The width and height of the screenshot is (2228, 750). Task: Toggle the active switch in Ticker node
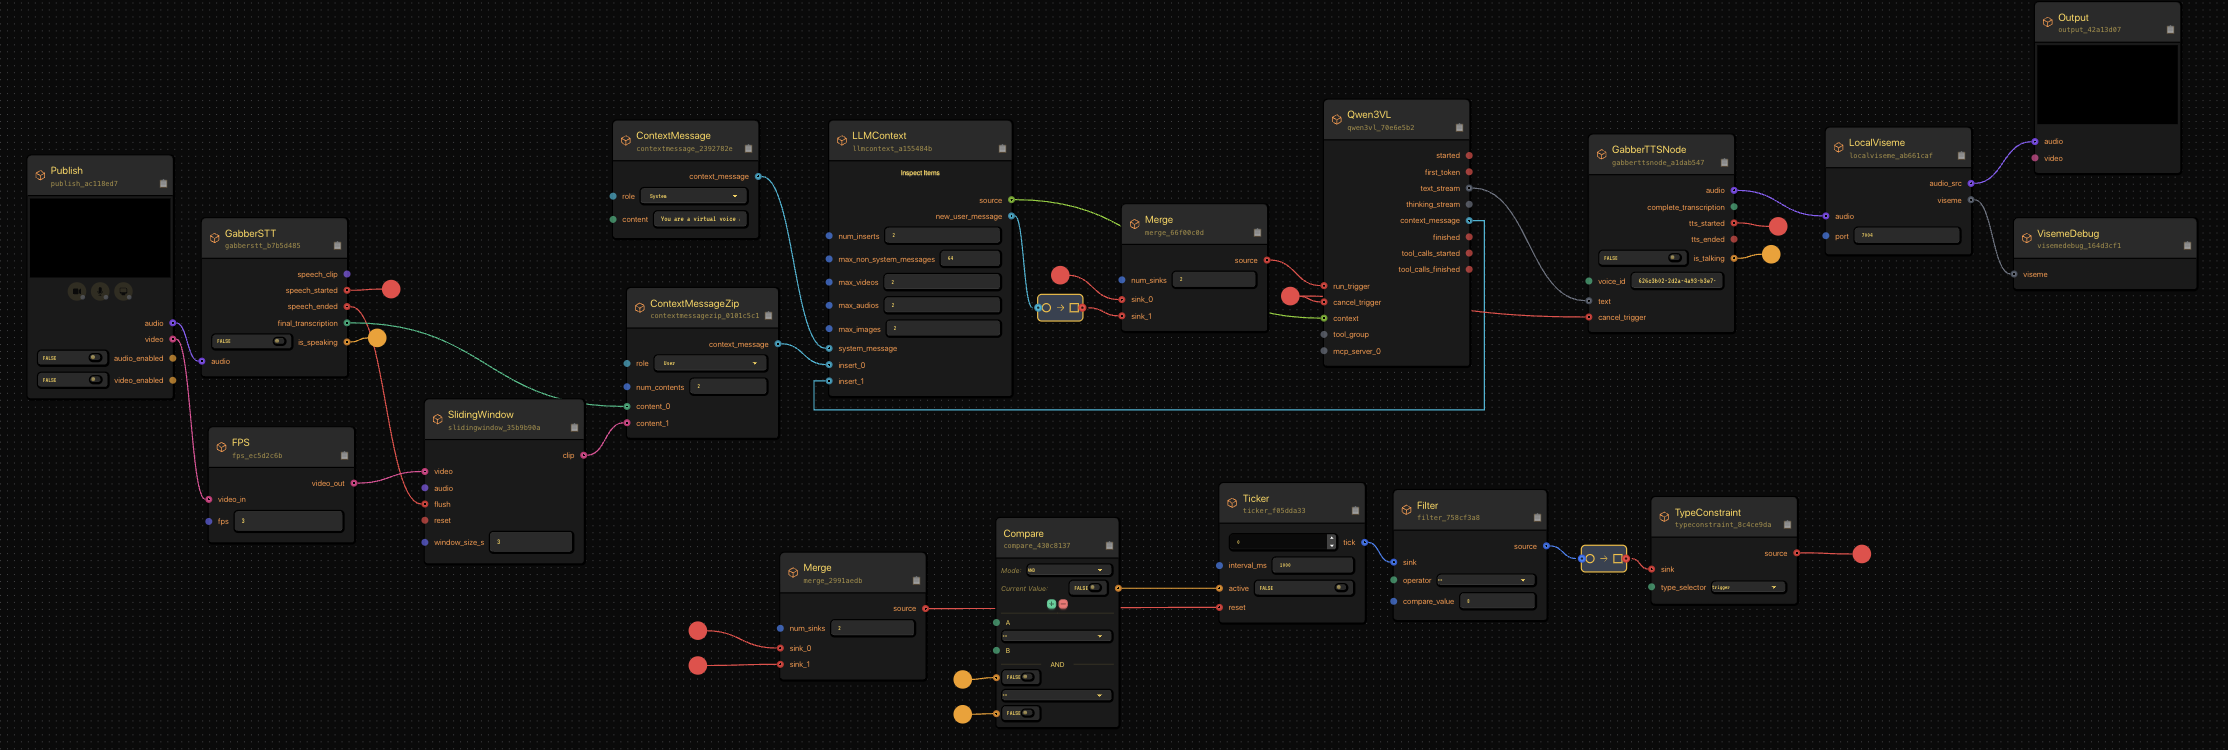tap(1340, 588)
